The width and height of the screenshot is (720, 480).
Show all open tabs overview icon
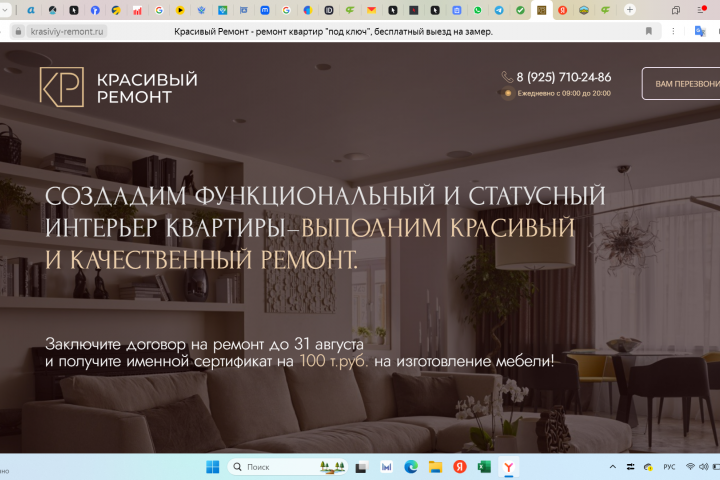coord(676,10)
